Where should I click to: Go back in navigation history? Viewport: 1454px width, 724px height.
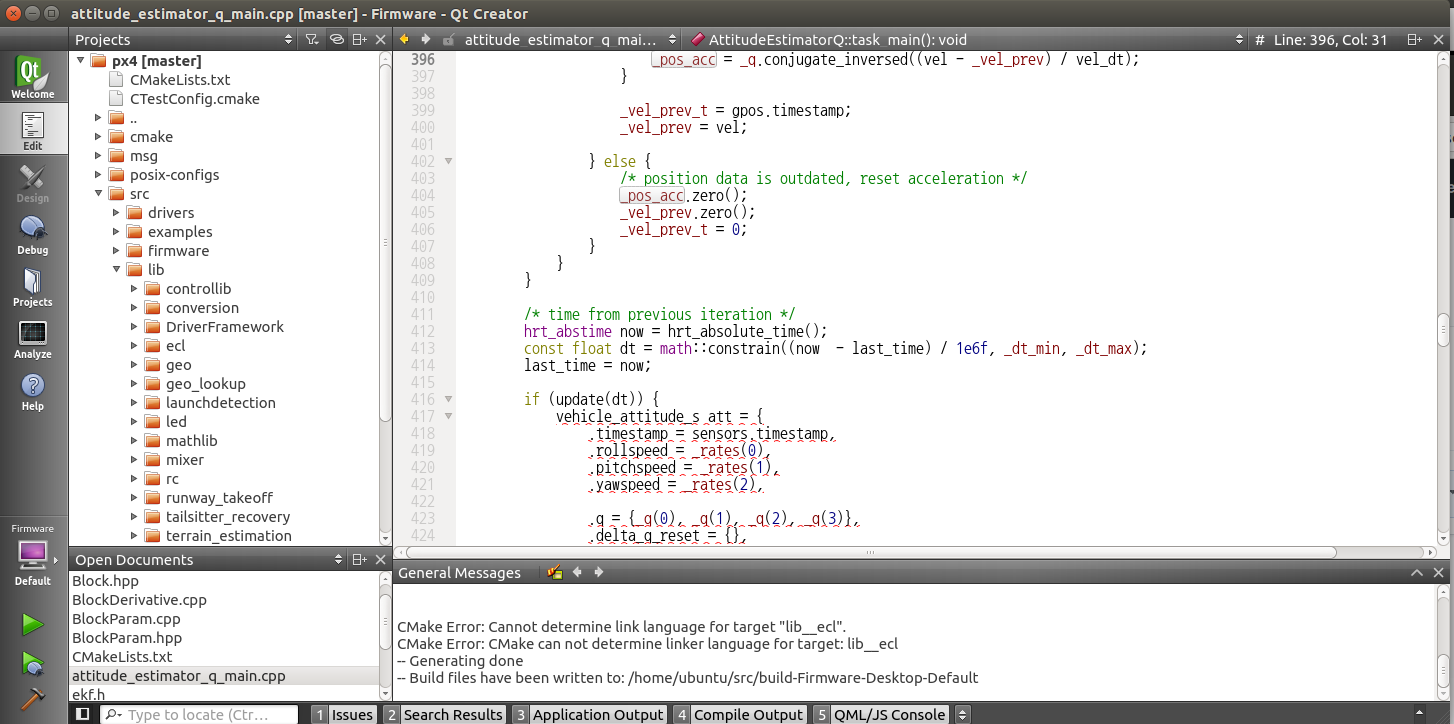click(x=404, y=39)
